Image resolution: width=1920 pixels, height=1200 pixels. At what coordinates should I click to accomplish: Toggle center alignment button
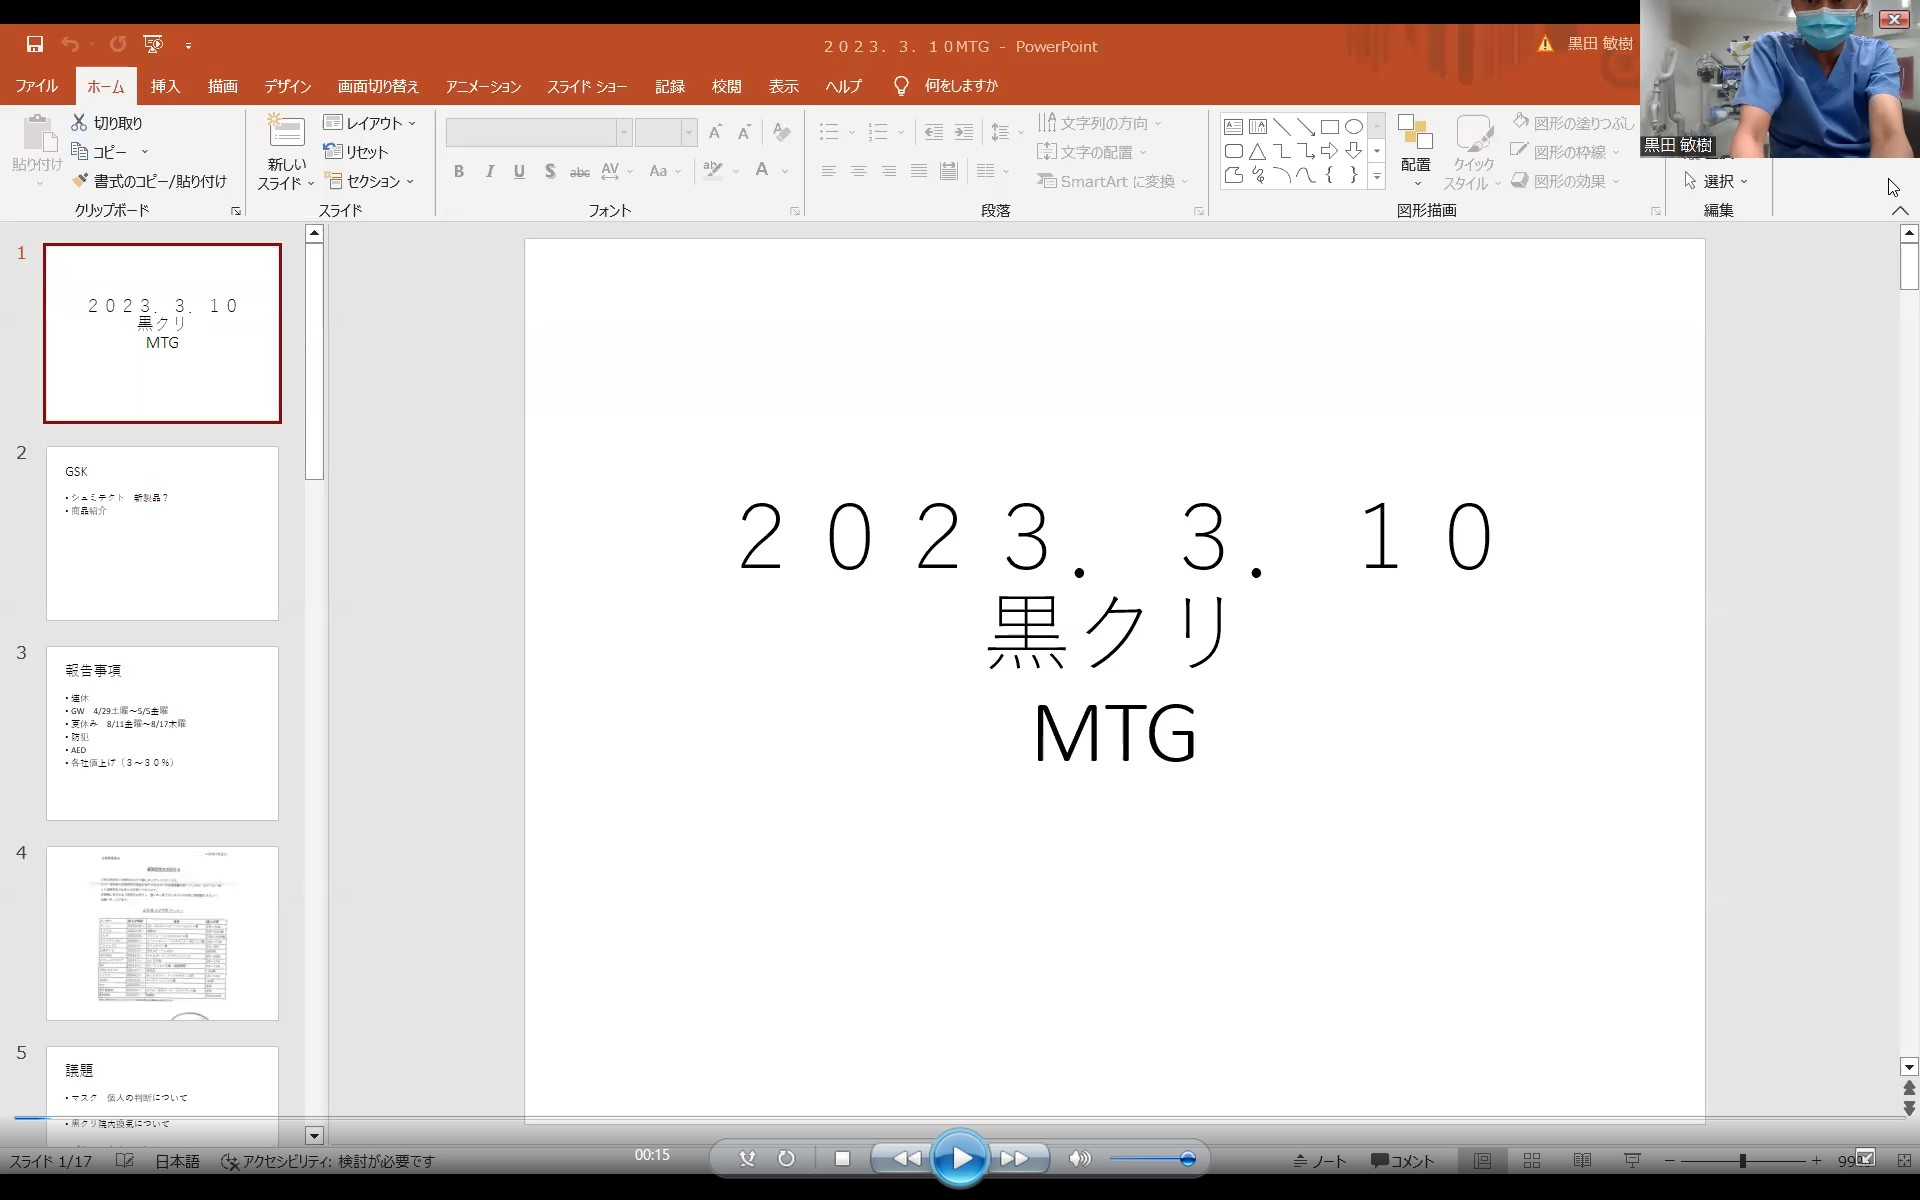pos(858,171)
